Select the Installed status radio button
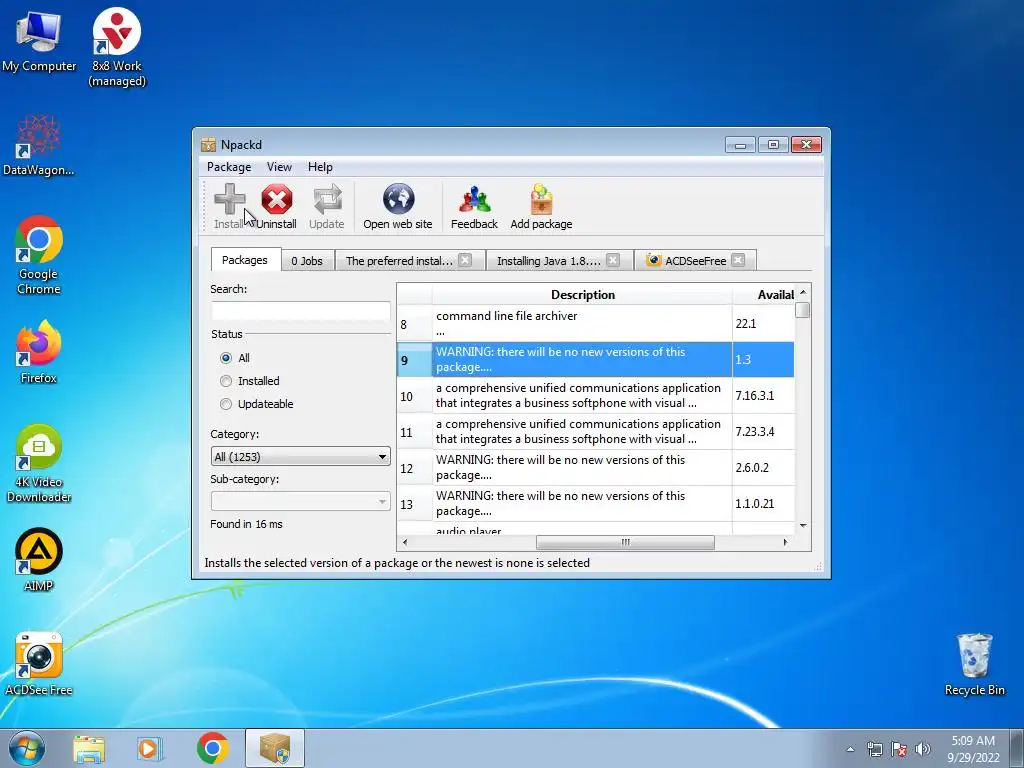Image resolution: width=1024 pixels, height=768 pixels. coord(226,381)
